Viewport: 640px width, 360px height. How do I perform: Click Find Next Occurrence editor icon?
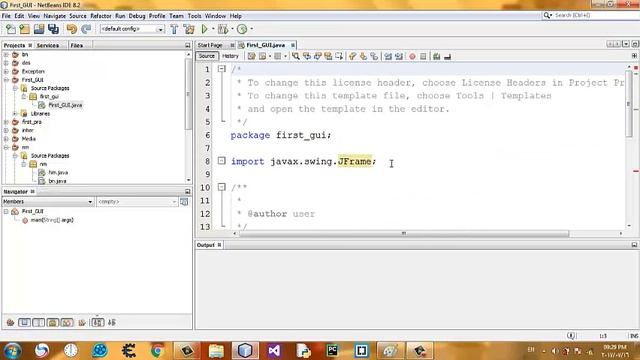tap(318, 56)
